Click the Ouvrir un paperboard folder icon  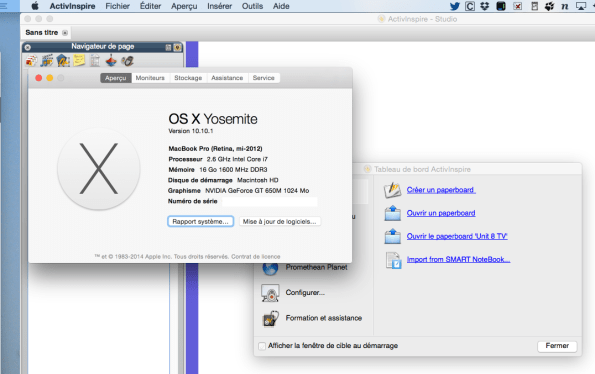(392, 213)
